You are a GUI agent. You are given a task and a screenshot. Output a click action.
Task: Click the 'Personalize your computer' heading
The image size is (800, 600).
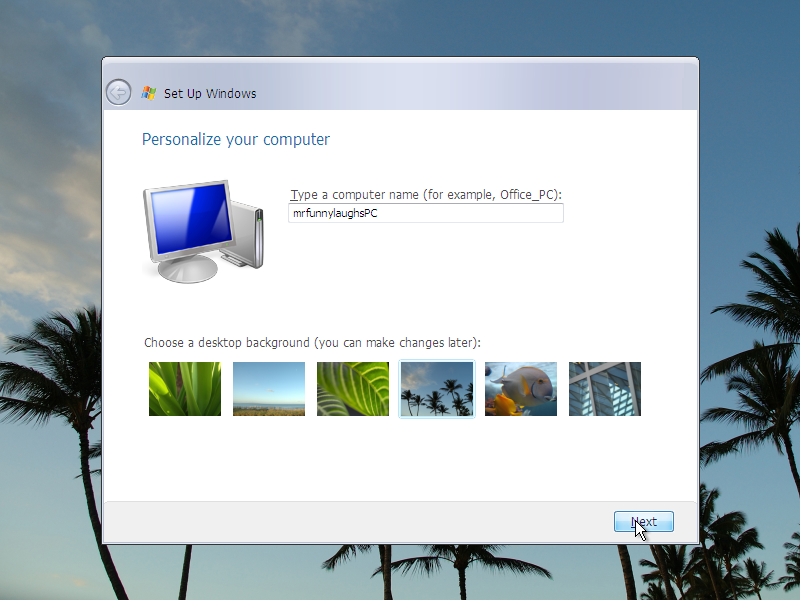[x=236, y=139]
